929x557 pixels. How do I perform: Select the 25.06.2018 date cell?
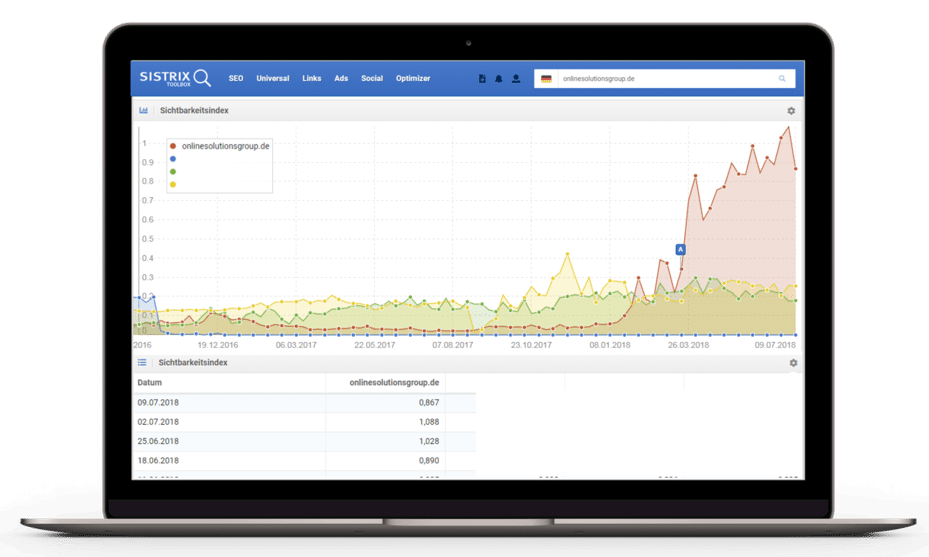[x=158, y=441]
